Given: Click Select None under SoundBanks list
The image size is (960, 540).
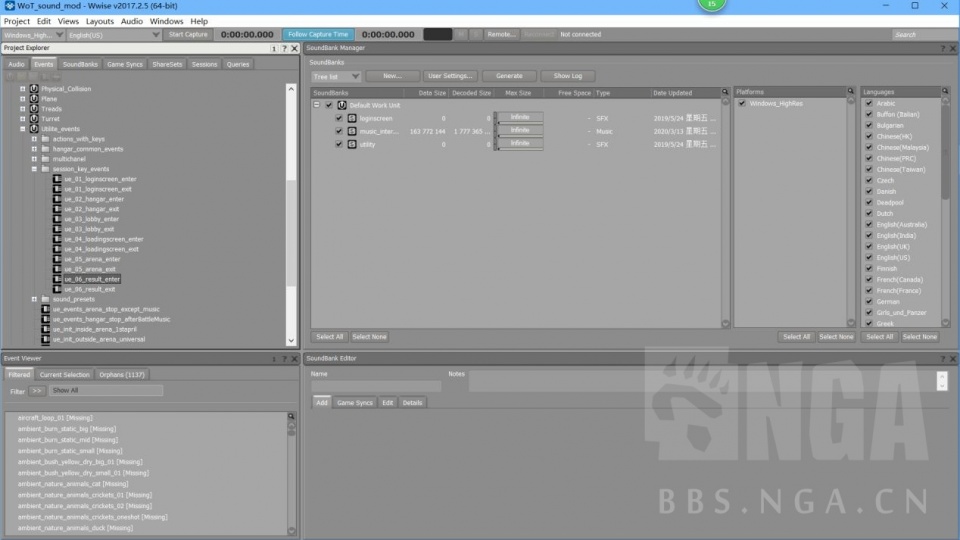Looking at the screenshot, I should 369,337.
